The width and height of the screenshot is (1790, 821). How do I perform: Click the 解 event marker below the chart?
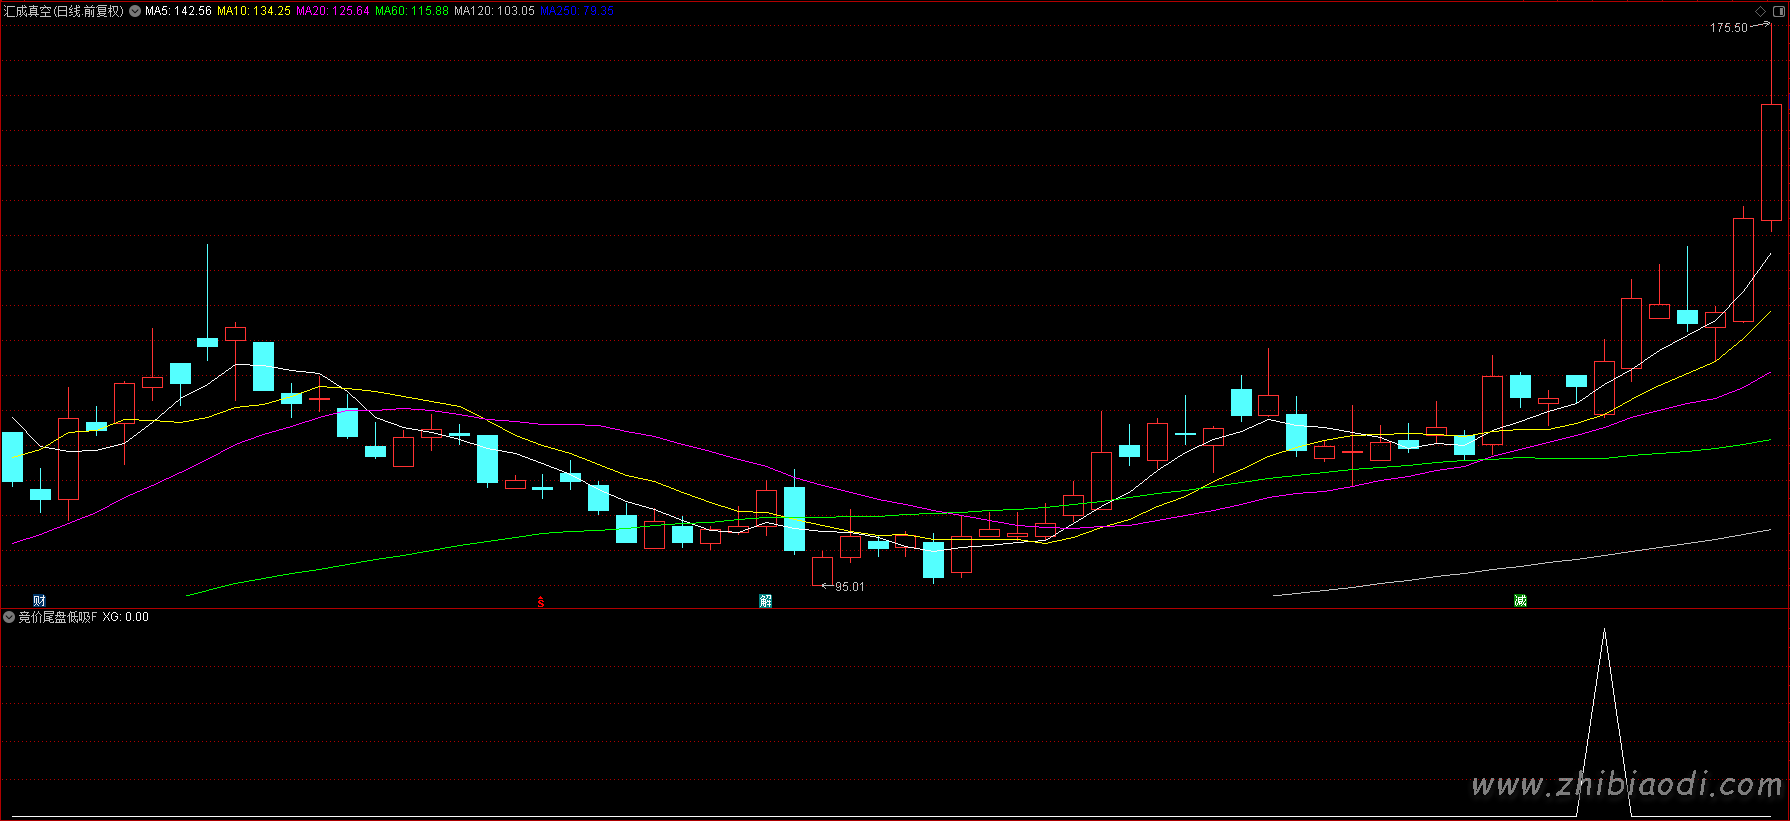[x=766, y=601]
